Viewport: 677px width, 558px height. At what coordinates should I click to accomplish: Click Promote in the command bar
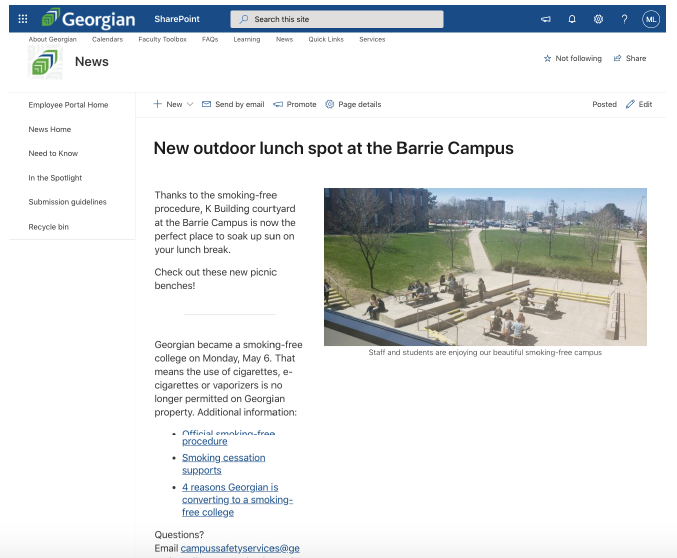click(x=294, y=104)
